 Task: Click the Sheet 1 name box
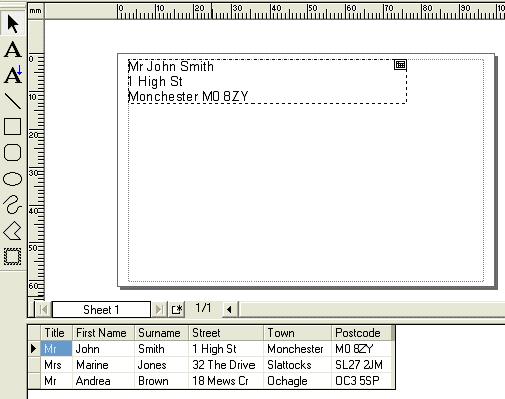101,310
